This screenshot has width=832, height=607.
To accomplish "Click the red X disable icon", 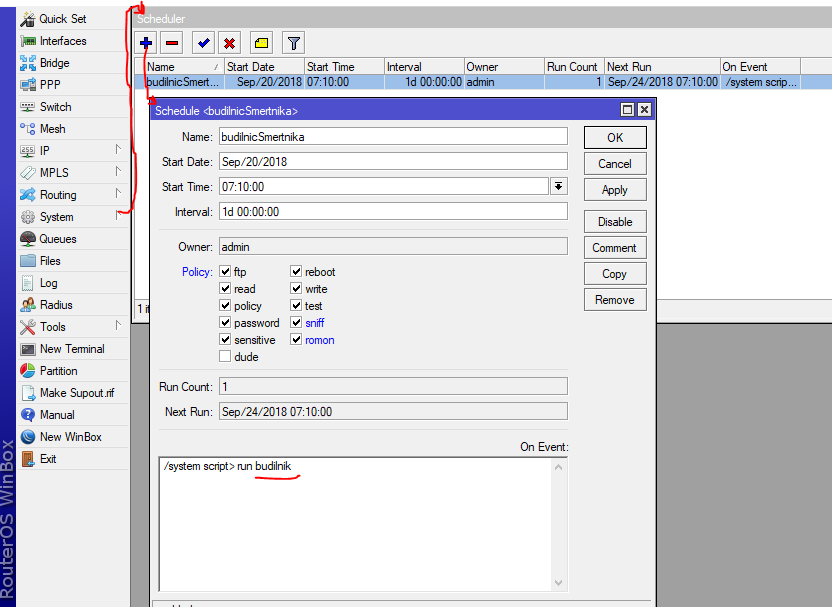I will coord(230,42).
